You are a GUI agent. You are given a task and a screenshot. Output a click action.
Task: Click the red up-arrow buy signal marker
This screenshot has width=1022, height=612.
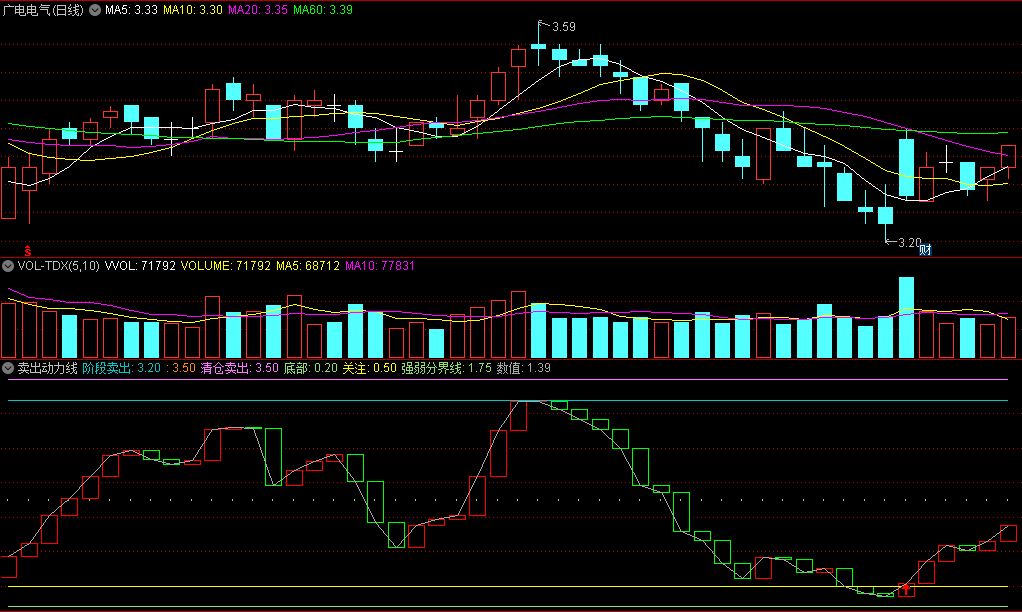point(906,590)
